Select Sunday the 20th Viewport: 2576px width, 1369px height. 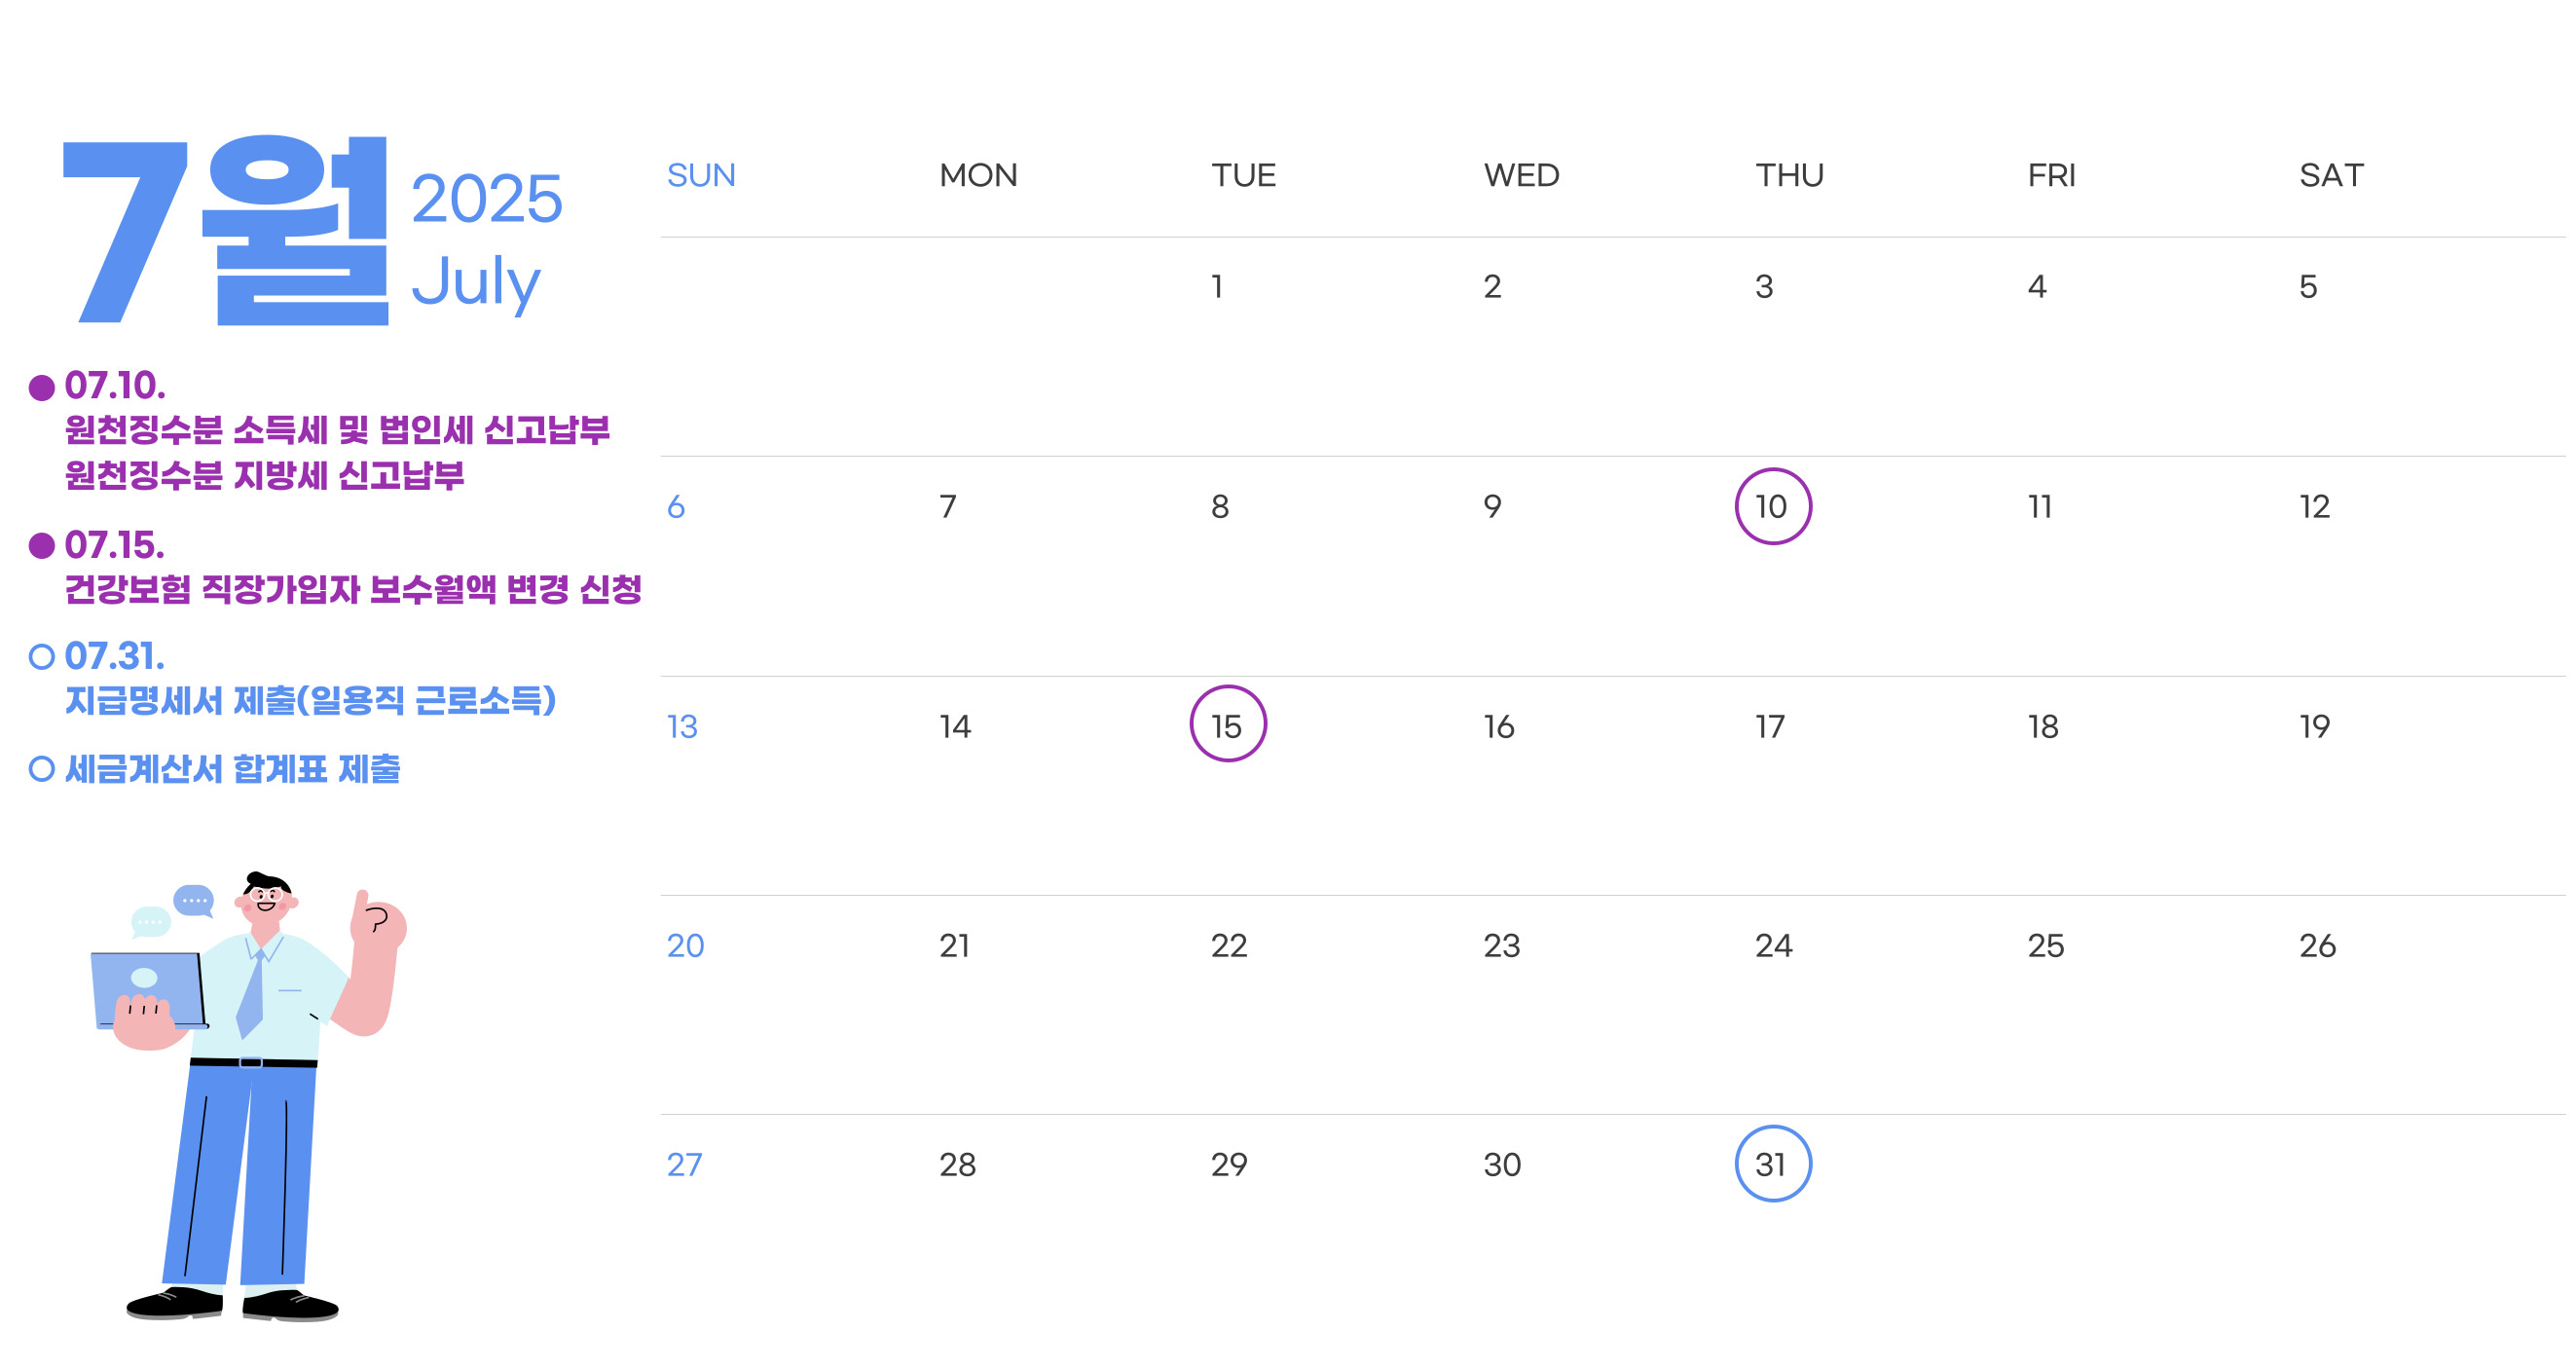pos(685,945)
